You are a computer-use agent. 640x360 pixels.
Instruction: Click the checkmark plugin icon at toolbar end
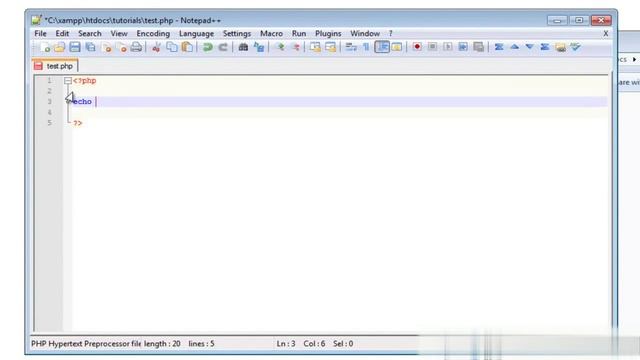576,47
